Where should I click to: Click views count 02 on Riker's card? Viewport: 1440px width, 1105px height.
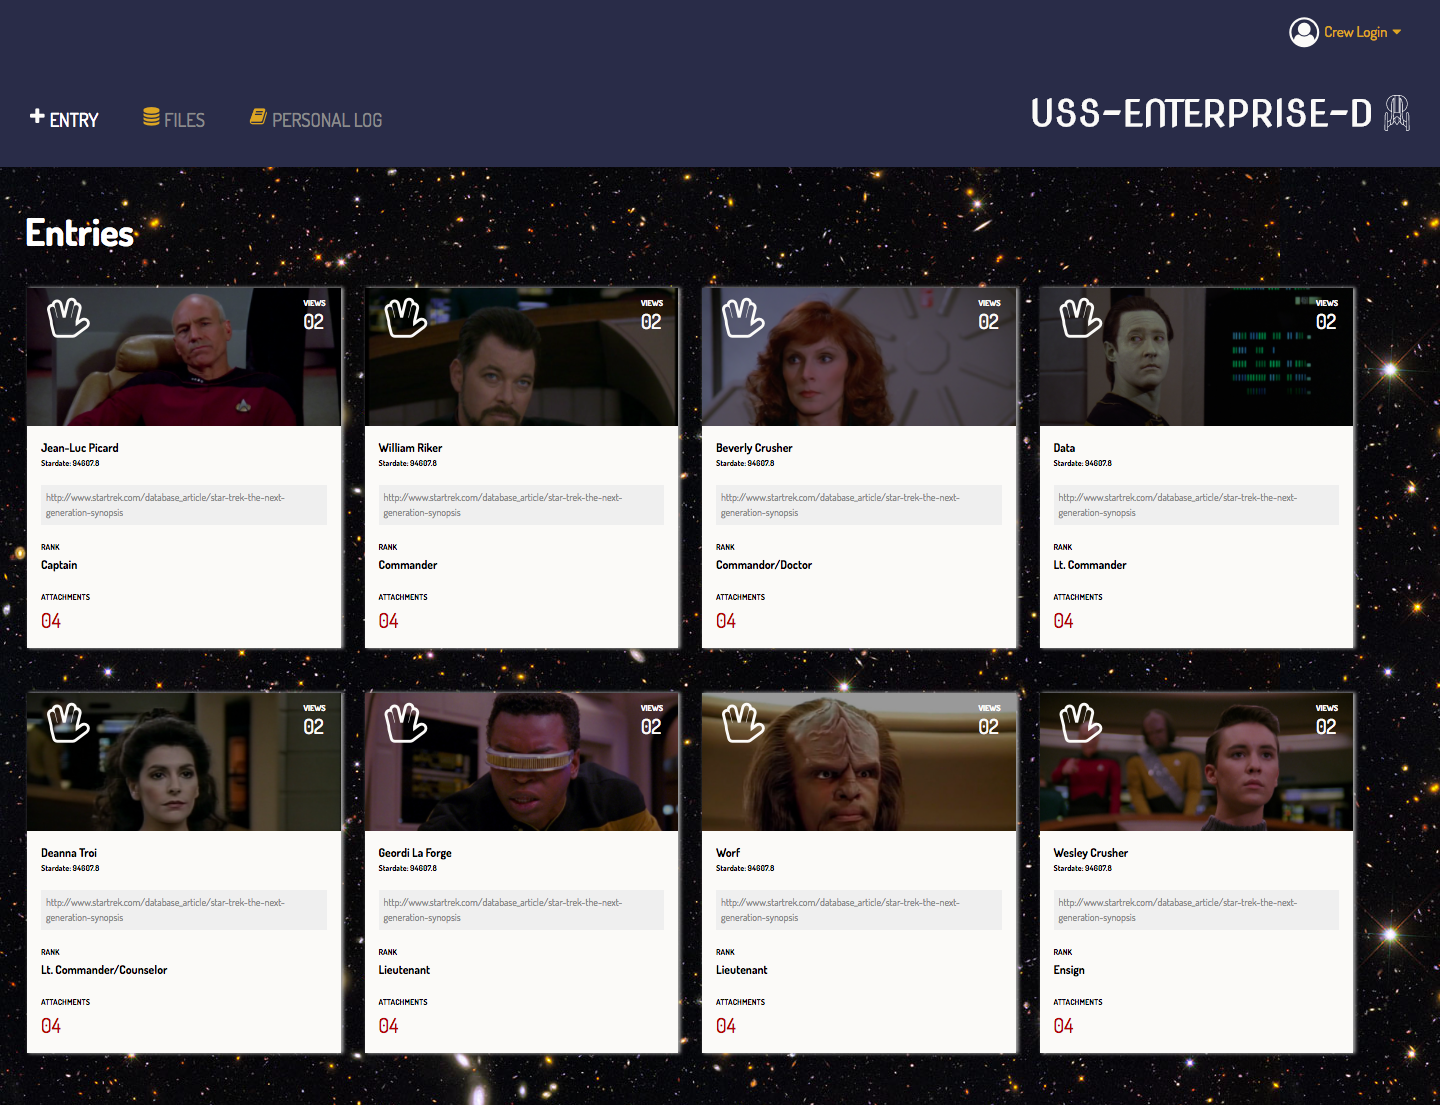point(651,322)
